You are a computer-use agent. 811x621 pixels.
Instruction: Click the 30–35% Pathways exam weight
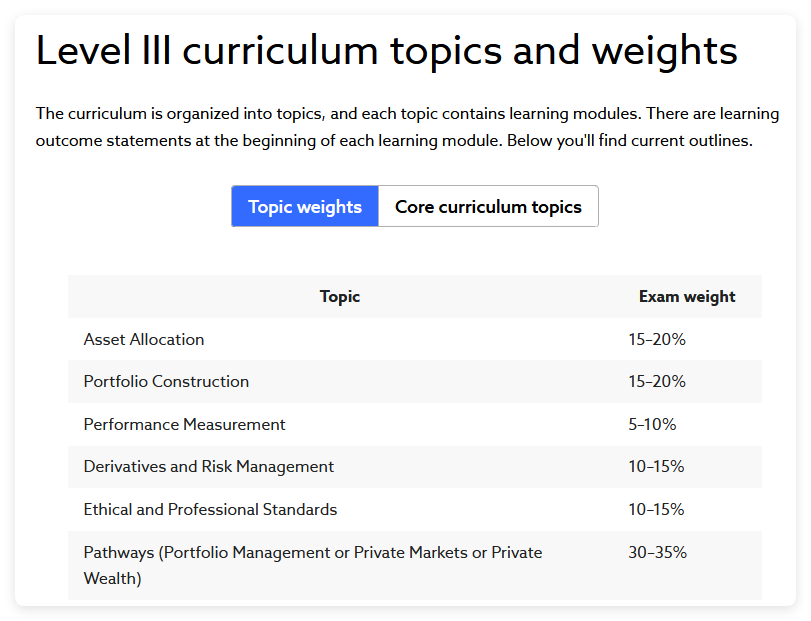click(x=657, y=552)
